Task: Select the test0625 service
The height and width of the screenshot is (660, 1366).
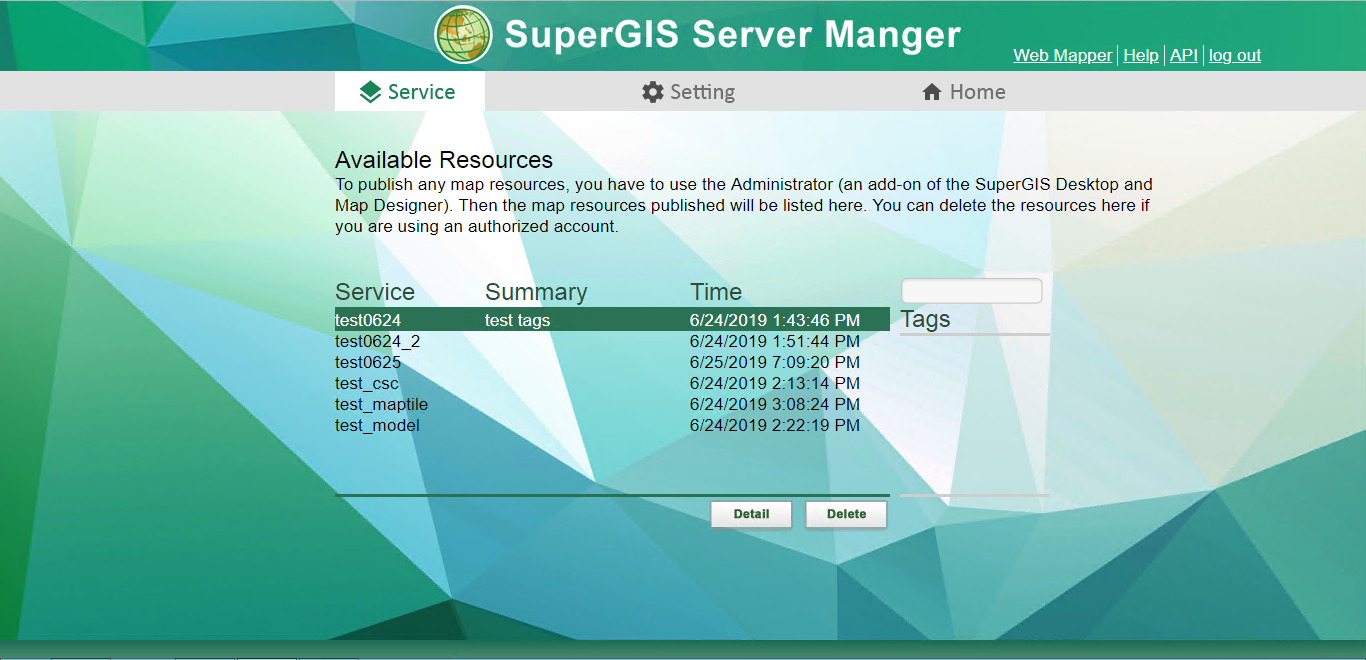Action: [368, 362]
